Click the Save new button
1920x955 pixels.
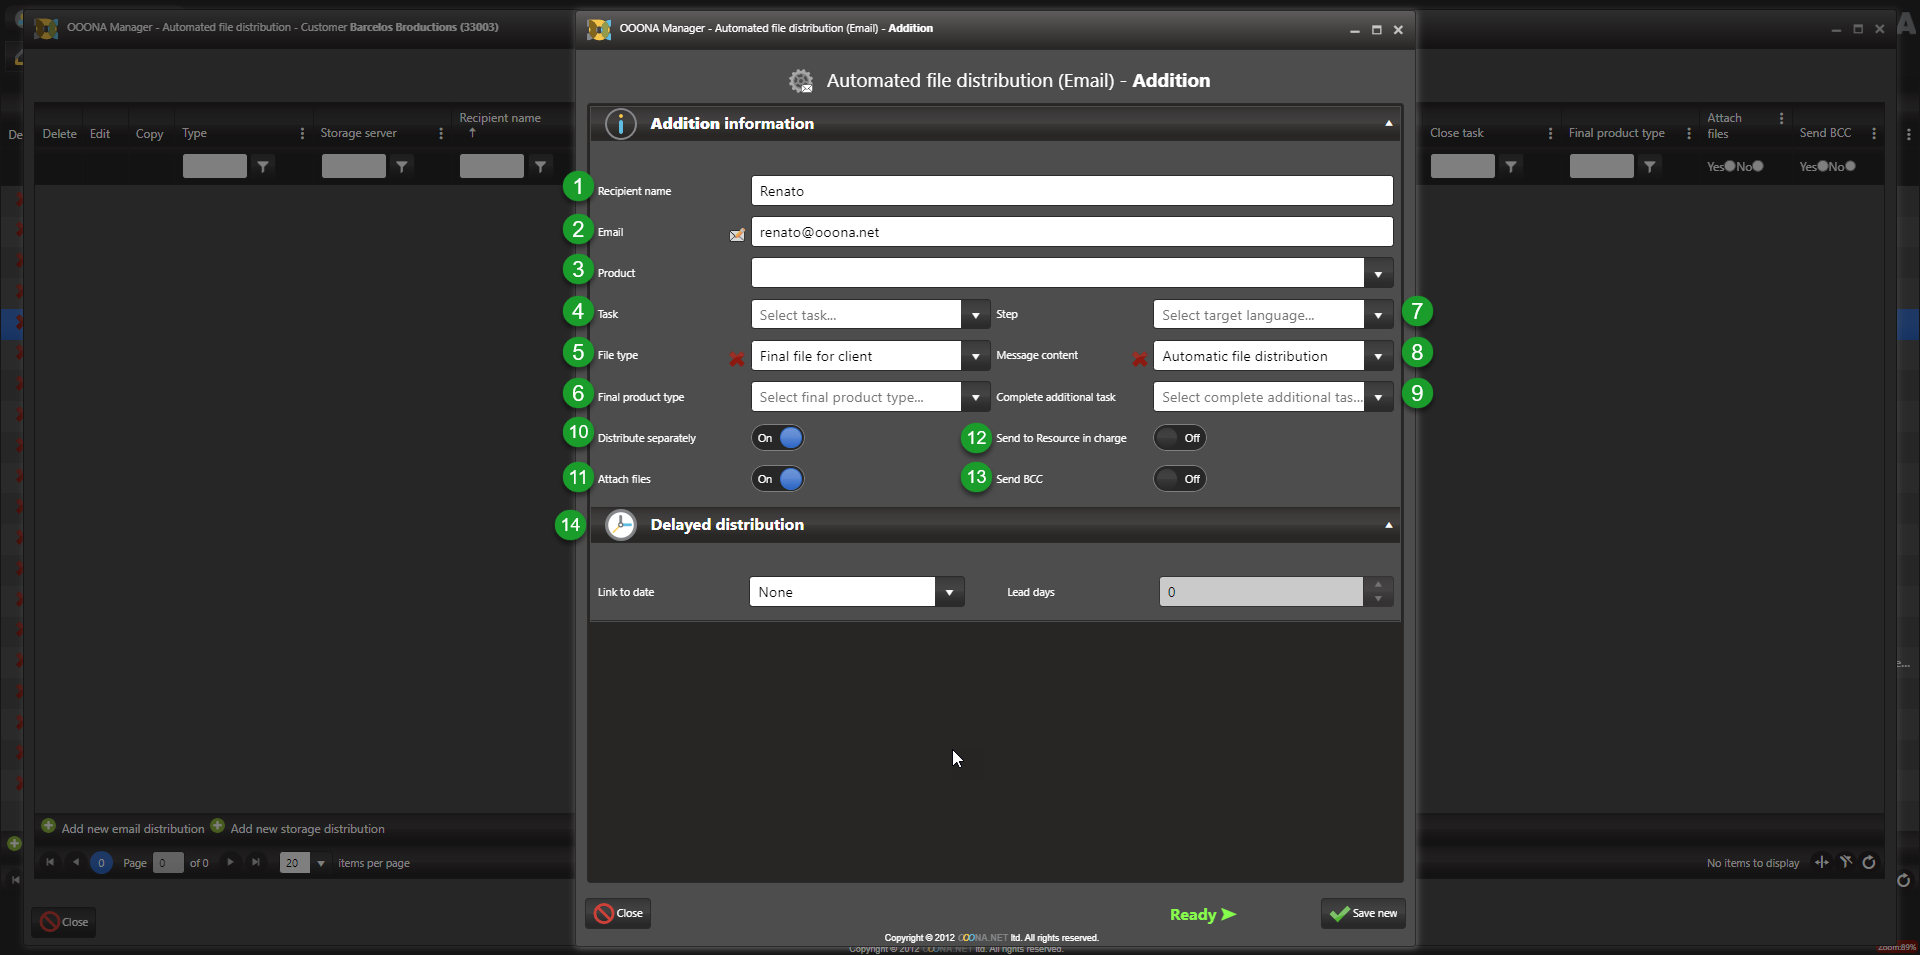[1363, 913]
